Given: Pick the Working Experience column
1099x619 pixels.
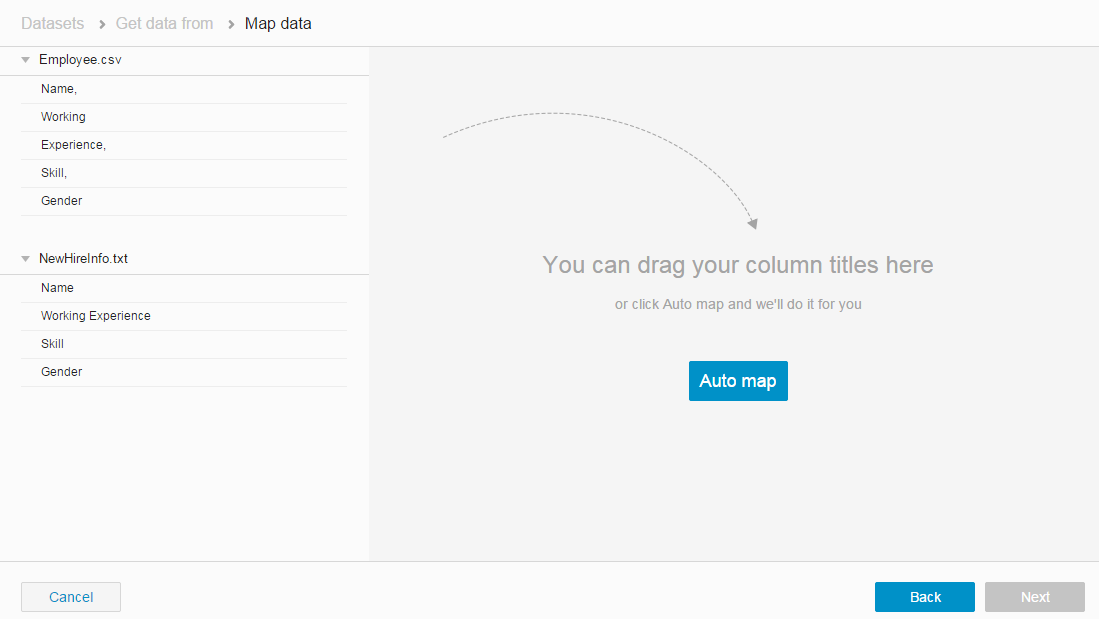Looking at the screenshot, I should (x=96, y=316).
